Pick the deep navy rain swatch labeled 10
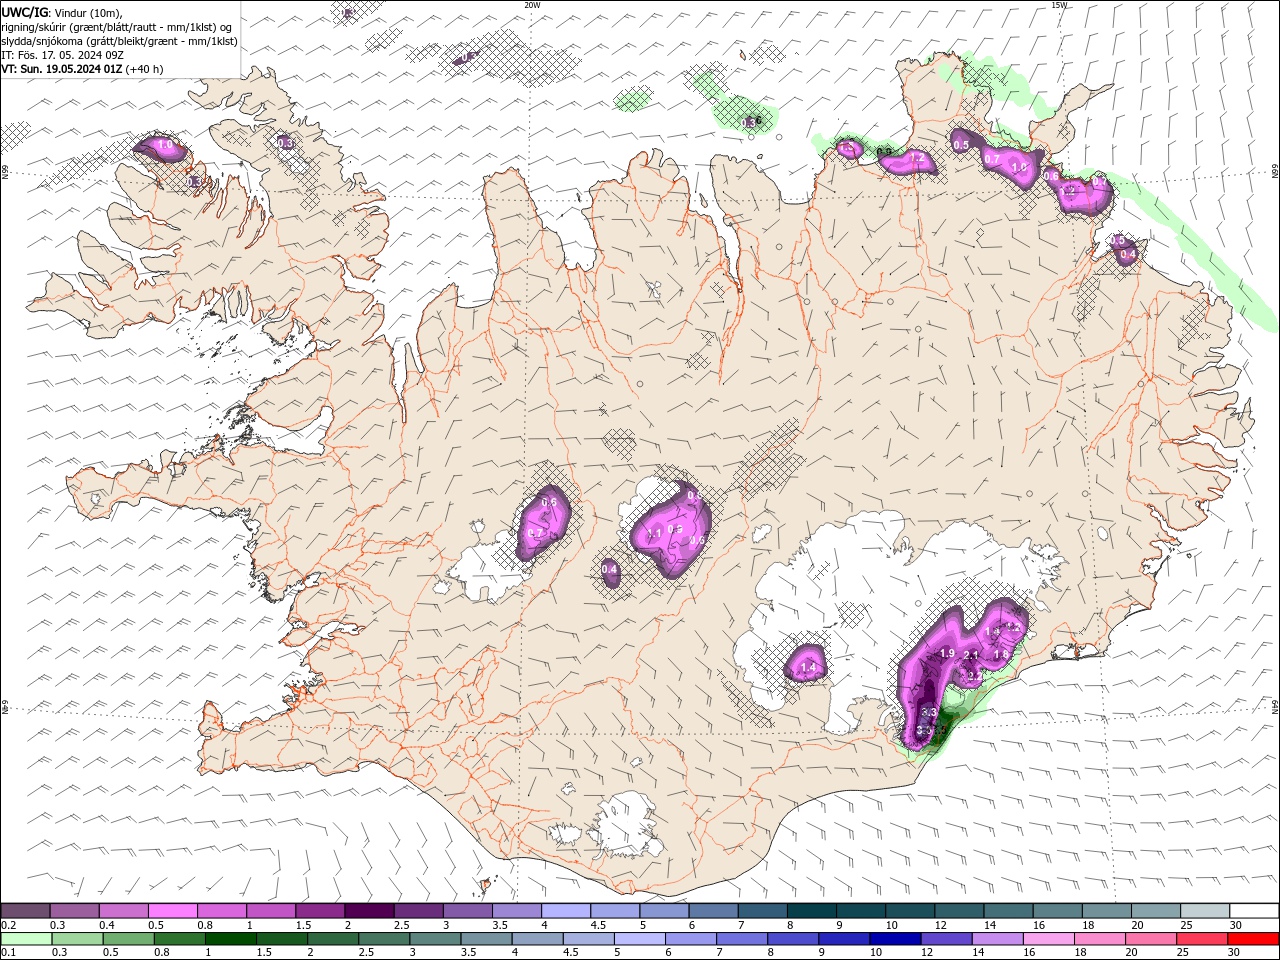The height and width of the screenshot is (960, 1280). [894, 939]
